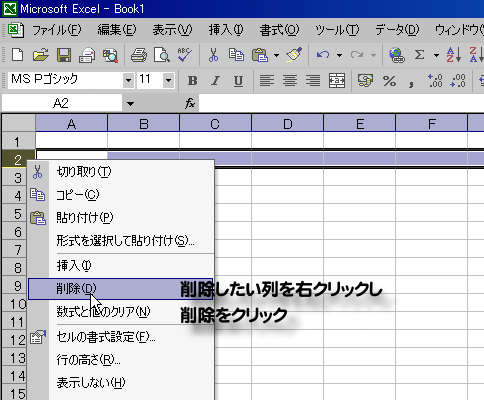
Task: Click the Print icon in toolbar
Action: point(139,55)
